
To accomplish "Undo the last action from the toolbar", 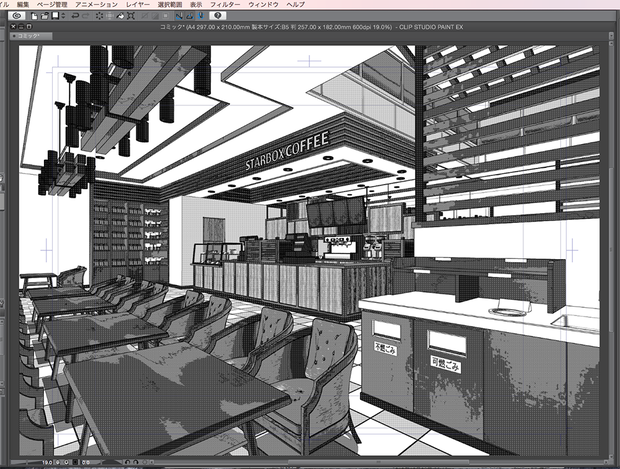I will [75, 16].
